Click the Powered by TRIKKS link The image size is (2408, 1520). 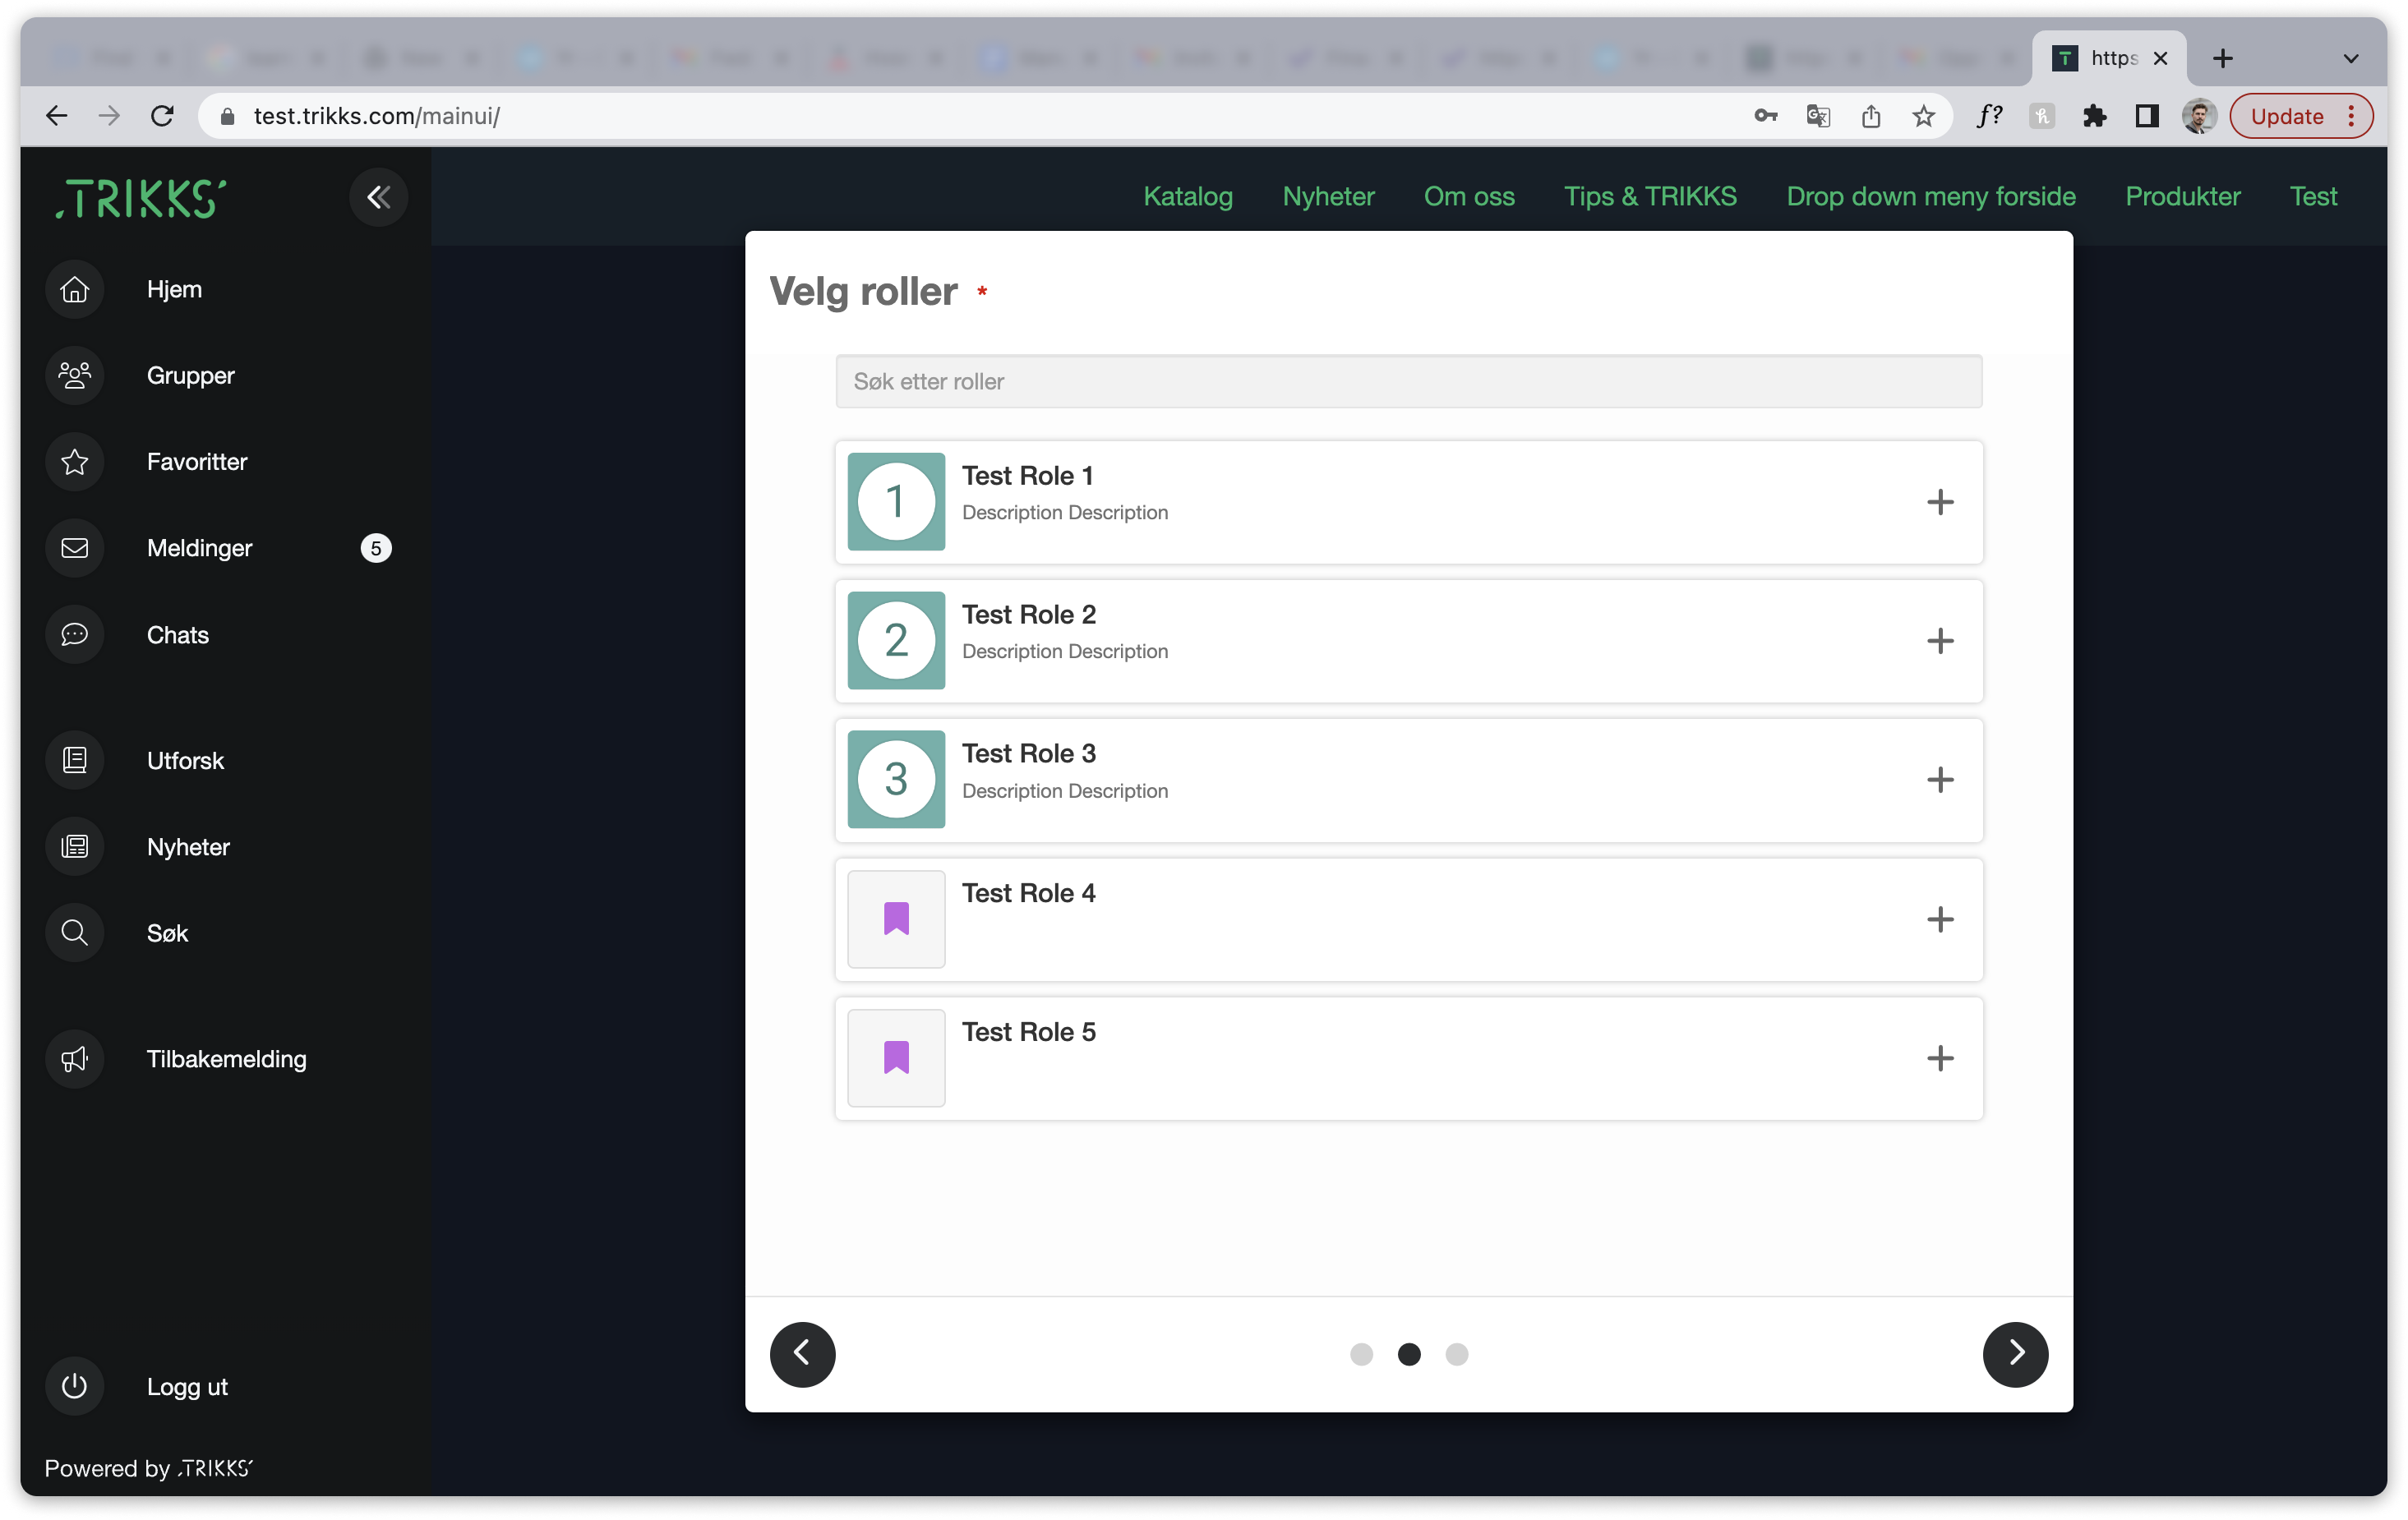click(x=149, y=1468)
